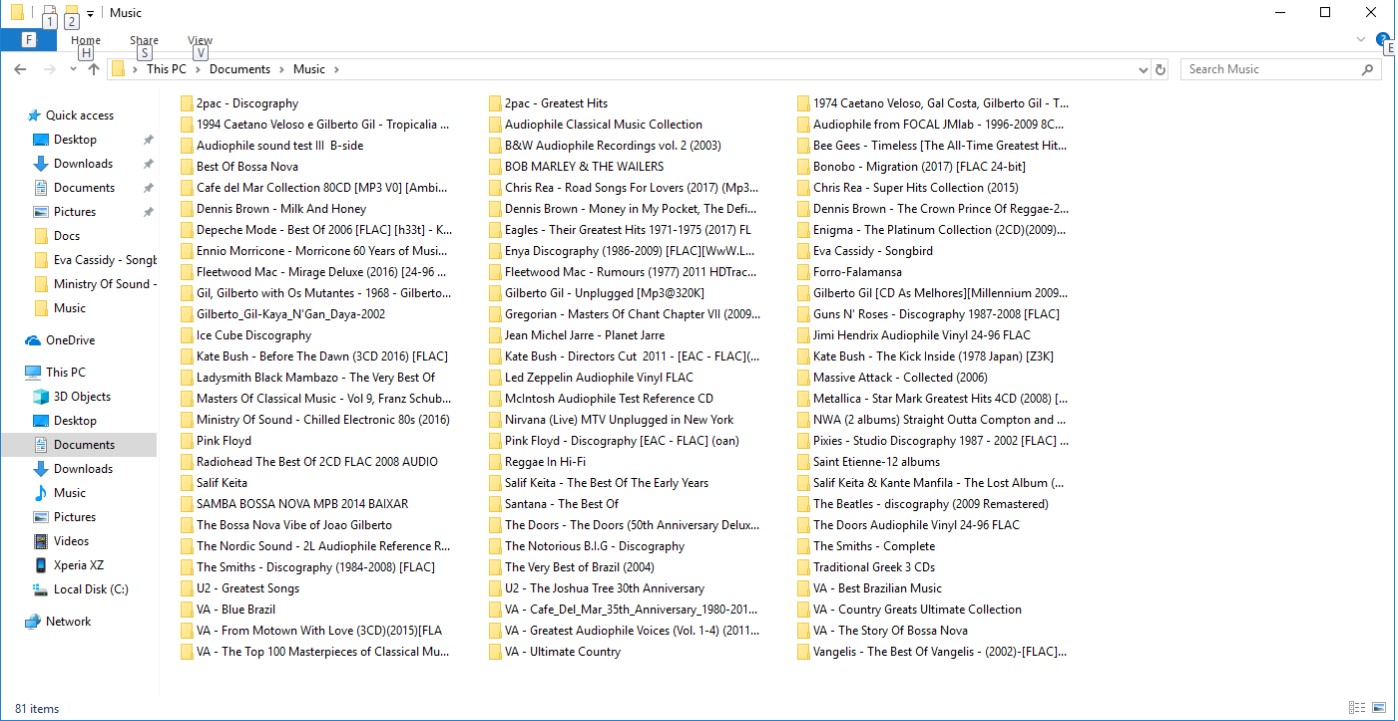This screenshot has height=721, width=1398.
Task: Click the Ice Cube Discography folder icon
Action: tap(186, 335)
